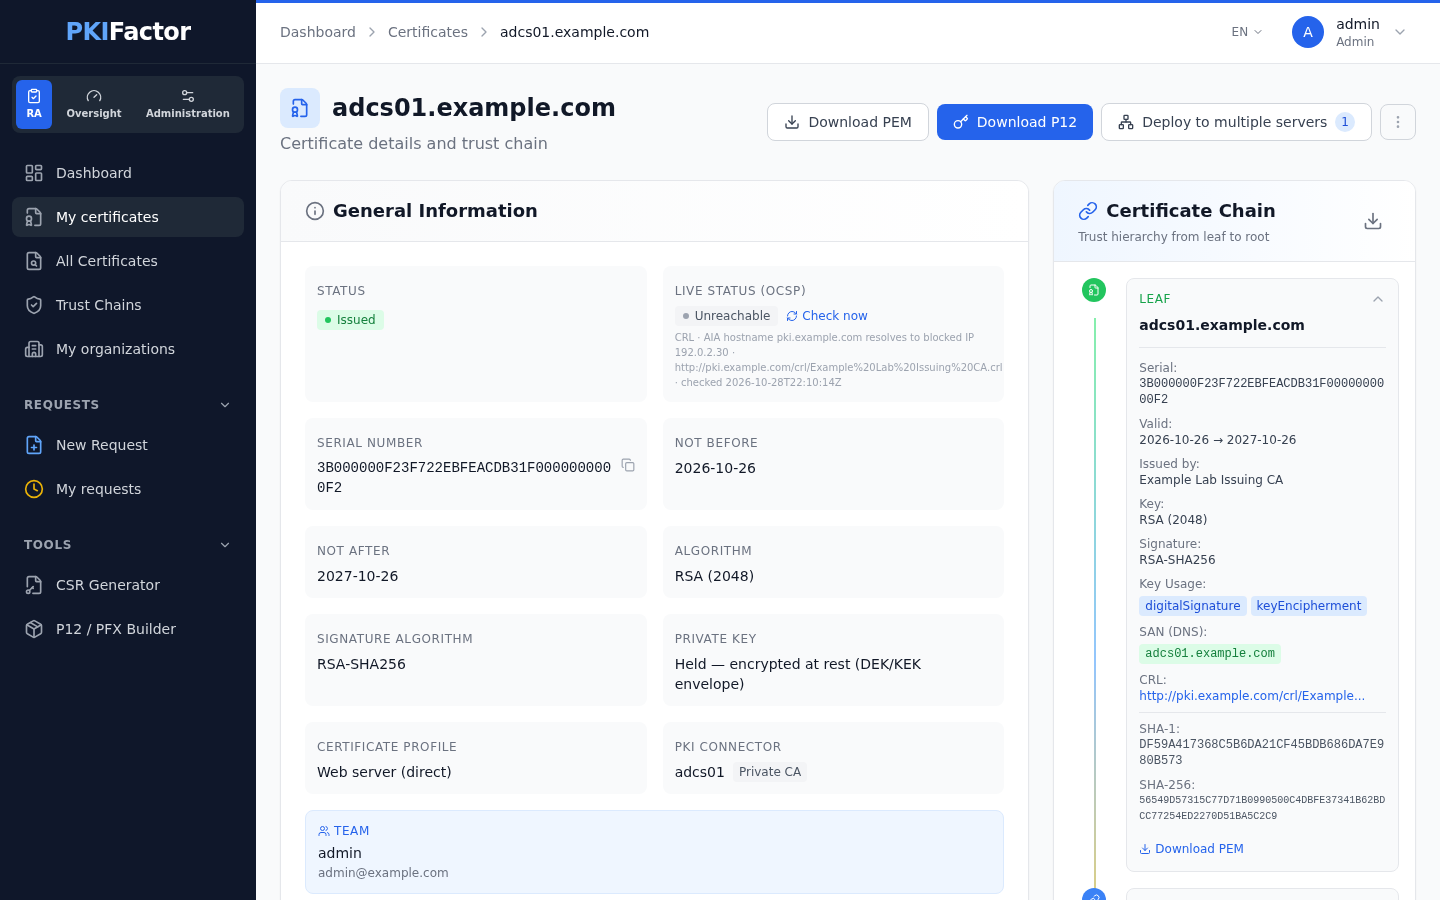
Task: Open the CRL URL link in chain
Action: [1252, 696]
